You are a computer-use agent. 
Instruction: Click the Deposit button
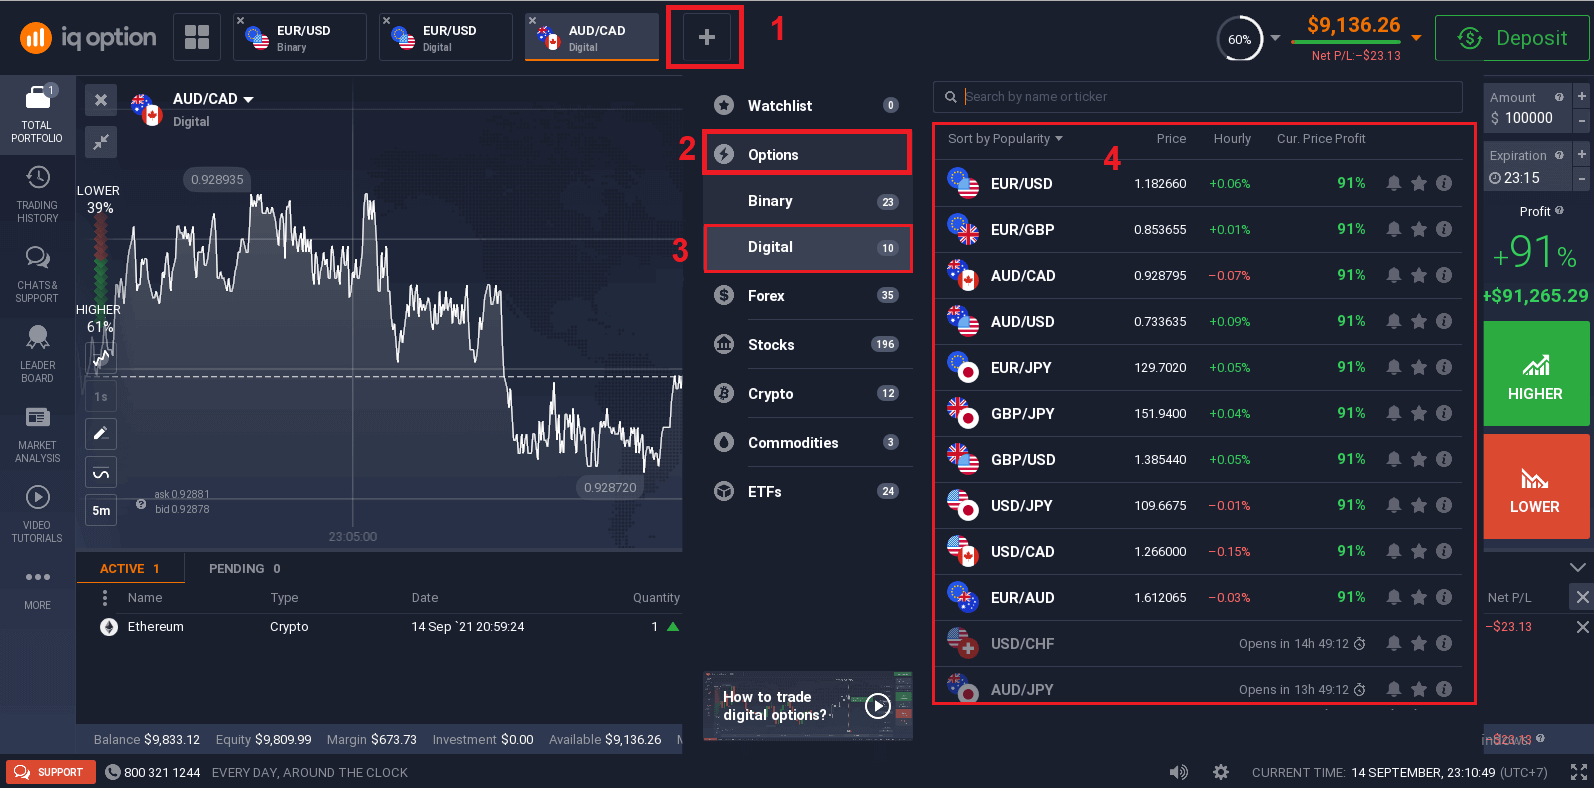pos(1512,38)
